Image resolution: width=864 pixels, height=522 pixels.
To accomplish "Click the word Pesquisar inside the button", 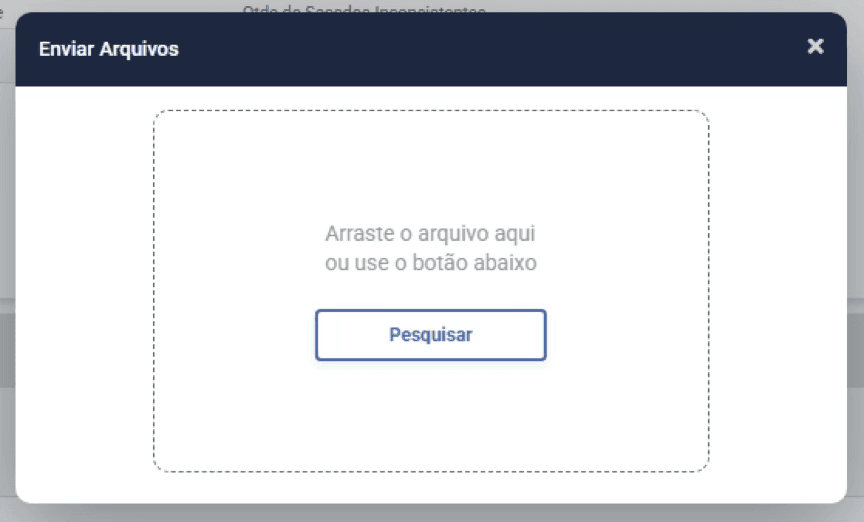I will coord(431,335).
